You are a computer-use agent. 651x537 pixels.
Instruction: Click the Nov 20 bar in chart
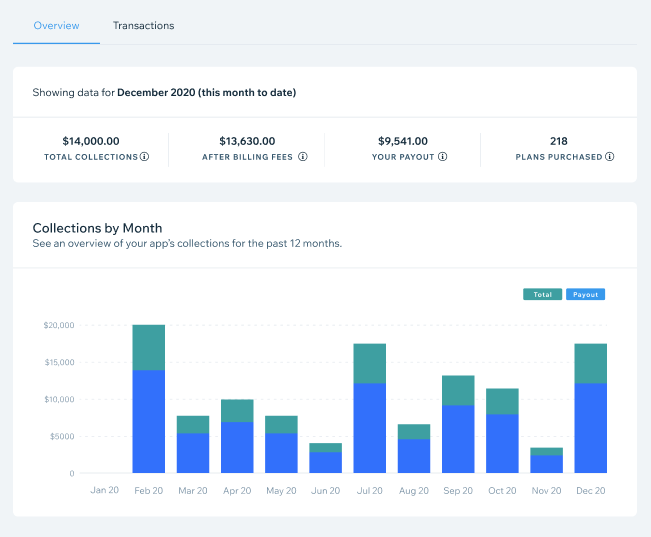pyautogui.click(x=546, y=461)
